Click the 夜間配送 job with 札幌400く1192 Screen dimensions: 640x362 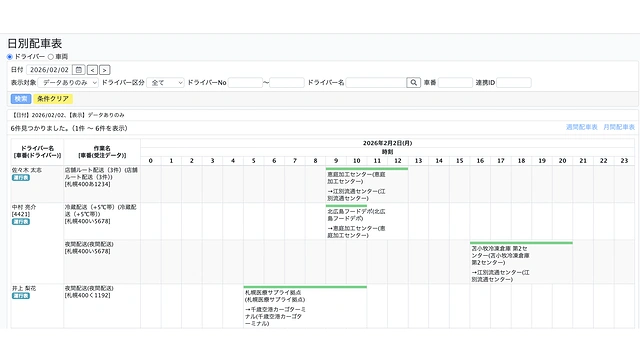102,306
